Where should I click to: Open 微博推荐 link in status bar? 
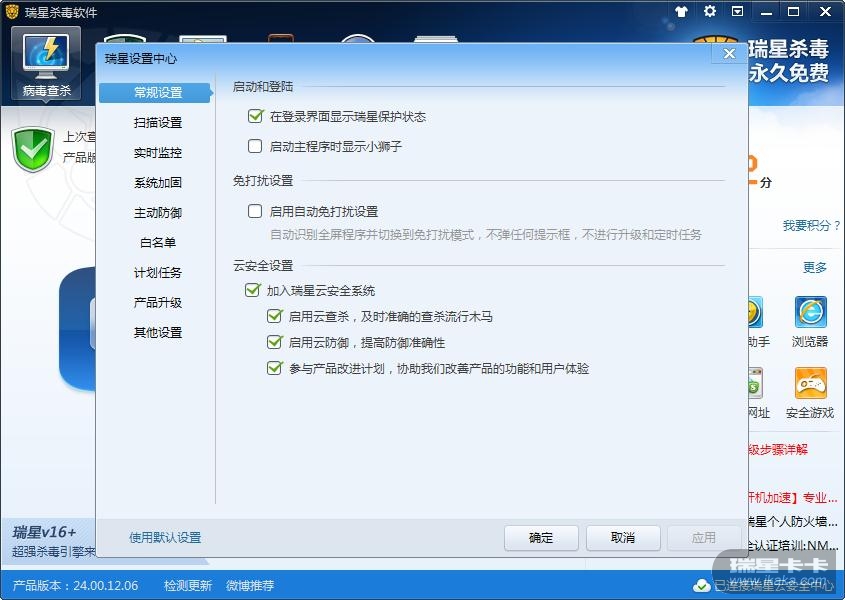click(x=250, y=585)
